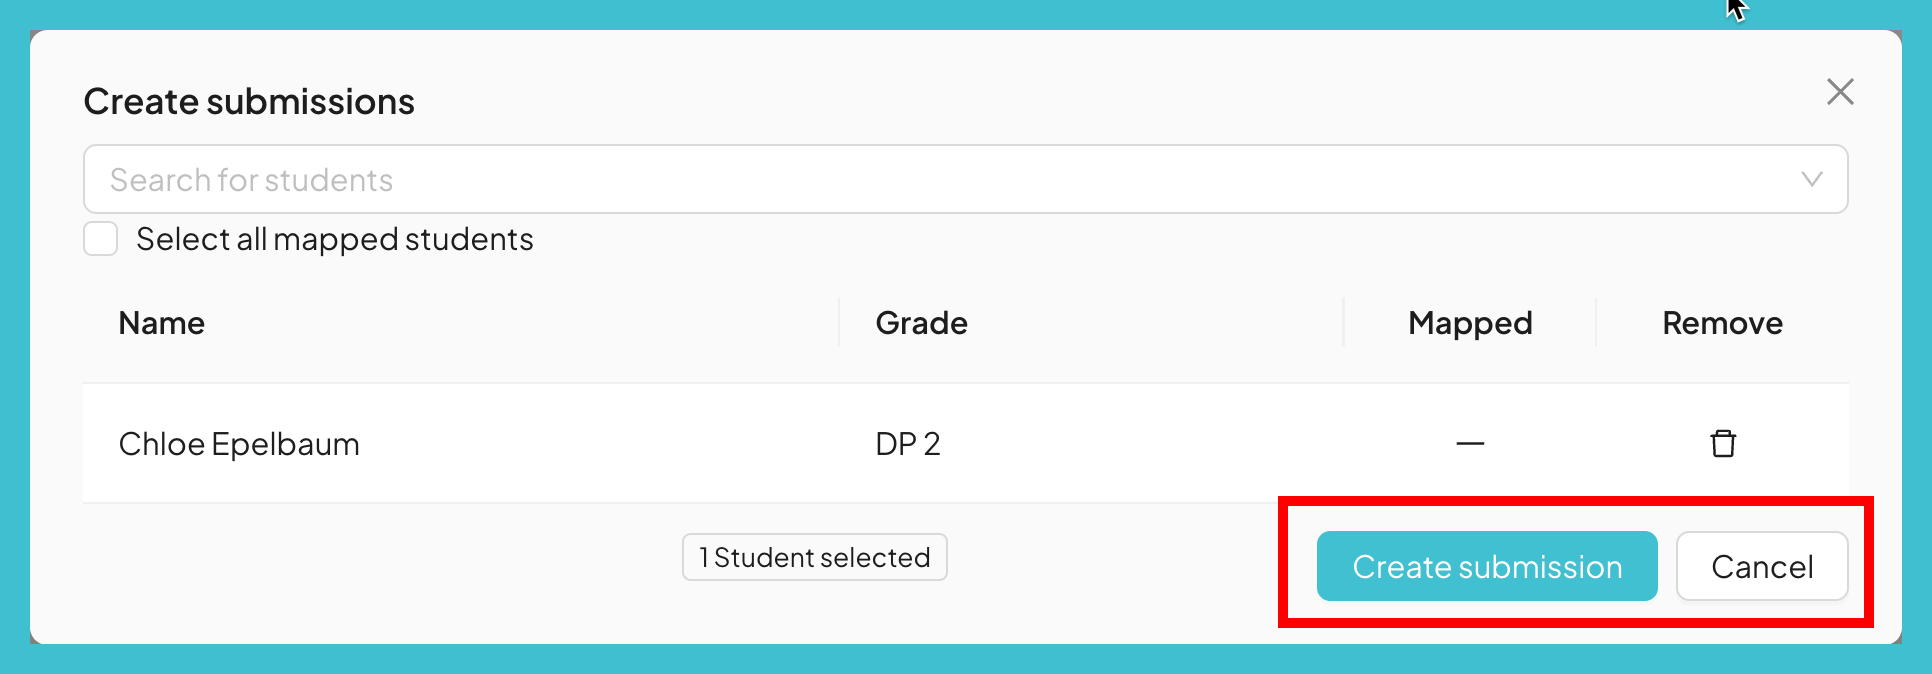This screenshot has height=674, width=1932.
Task: Click inside the Search for students field
Action: point(600,180)
